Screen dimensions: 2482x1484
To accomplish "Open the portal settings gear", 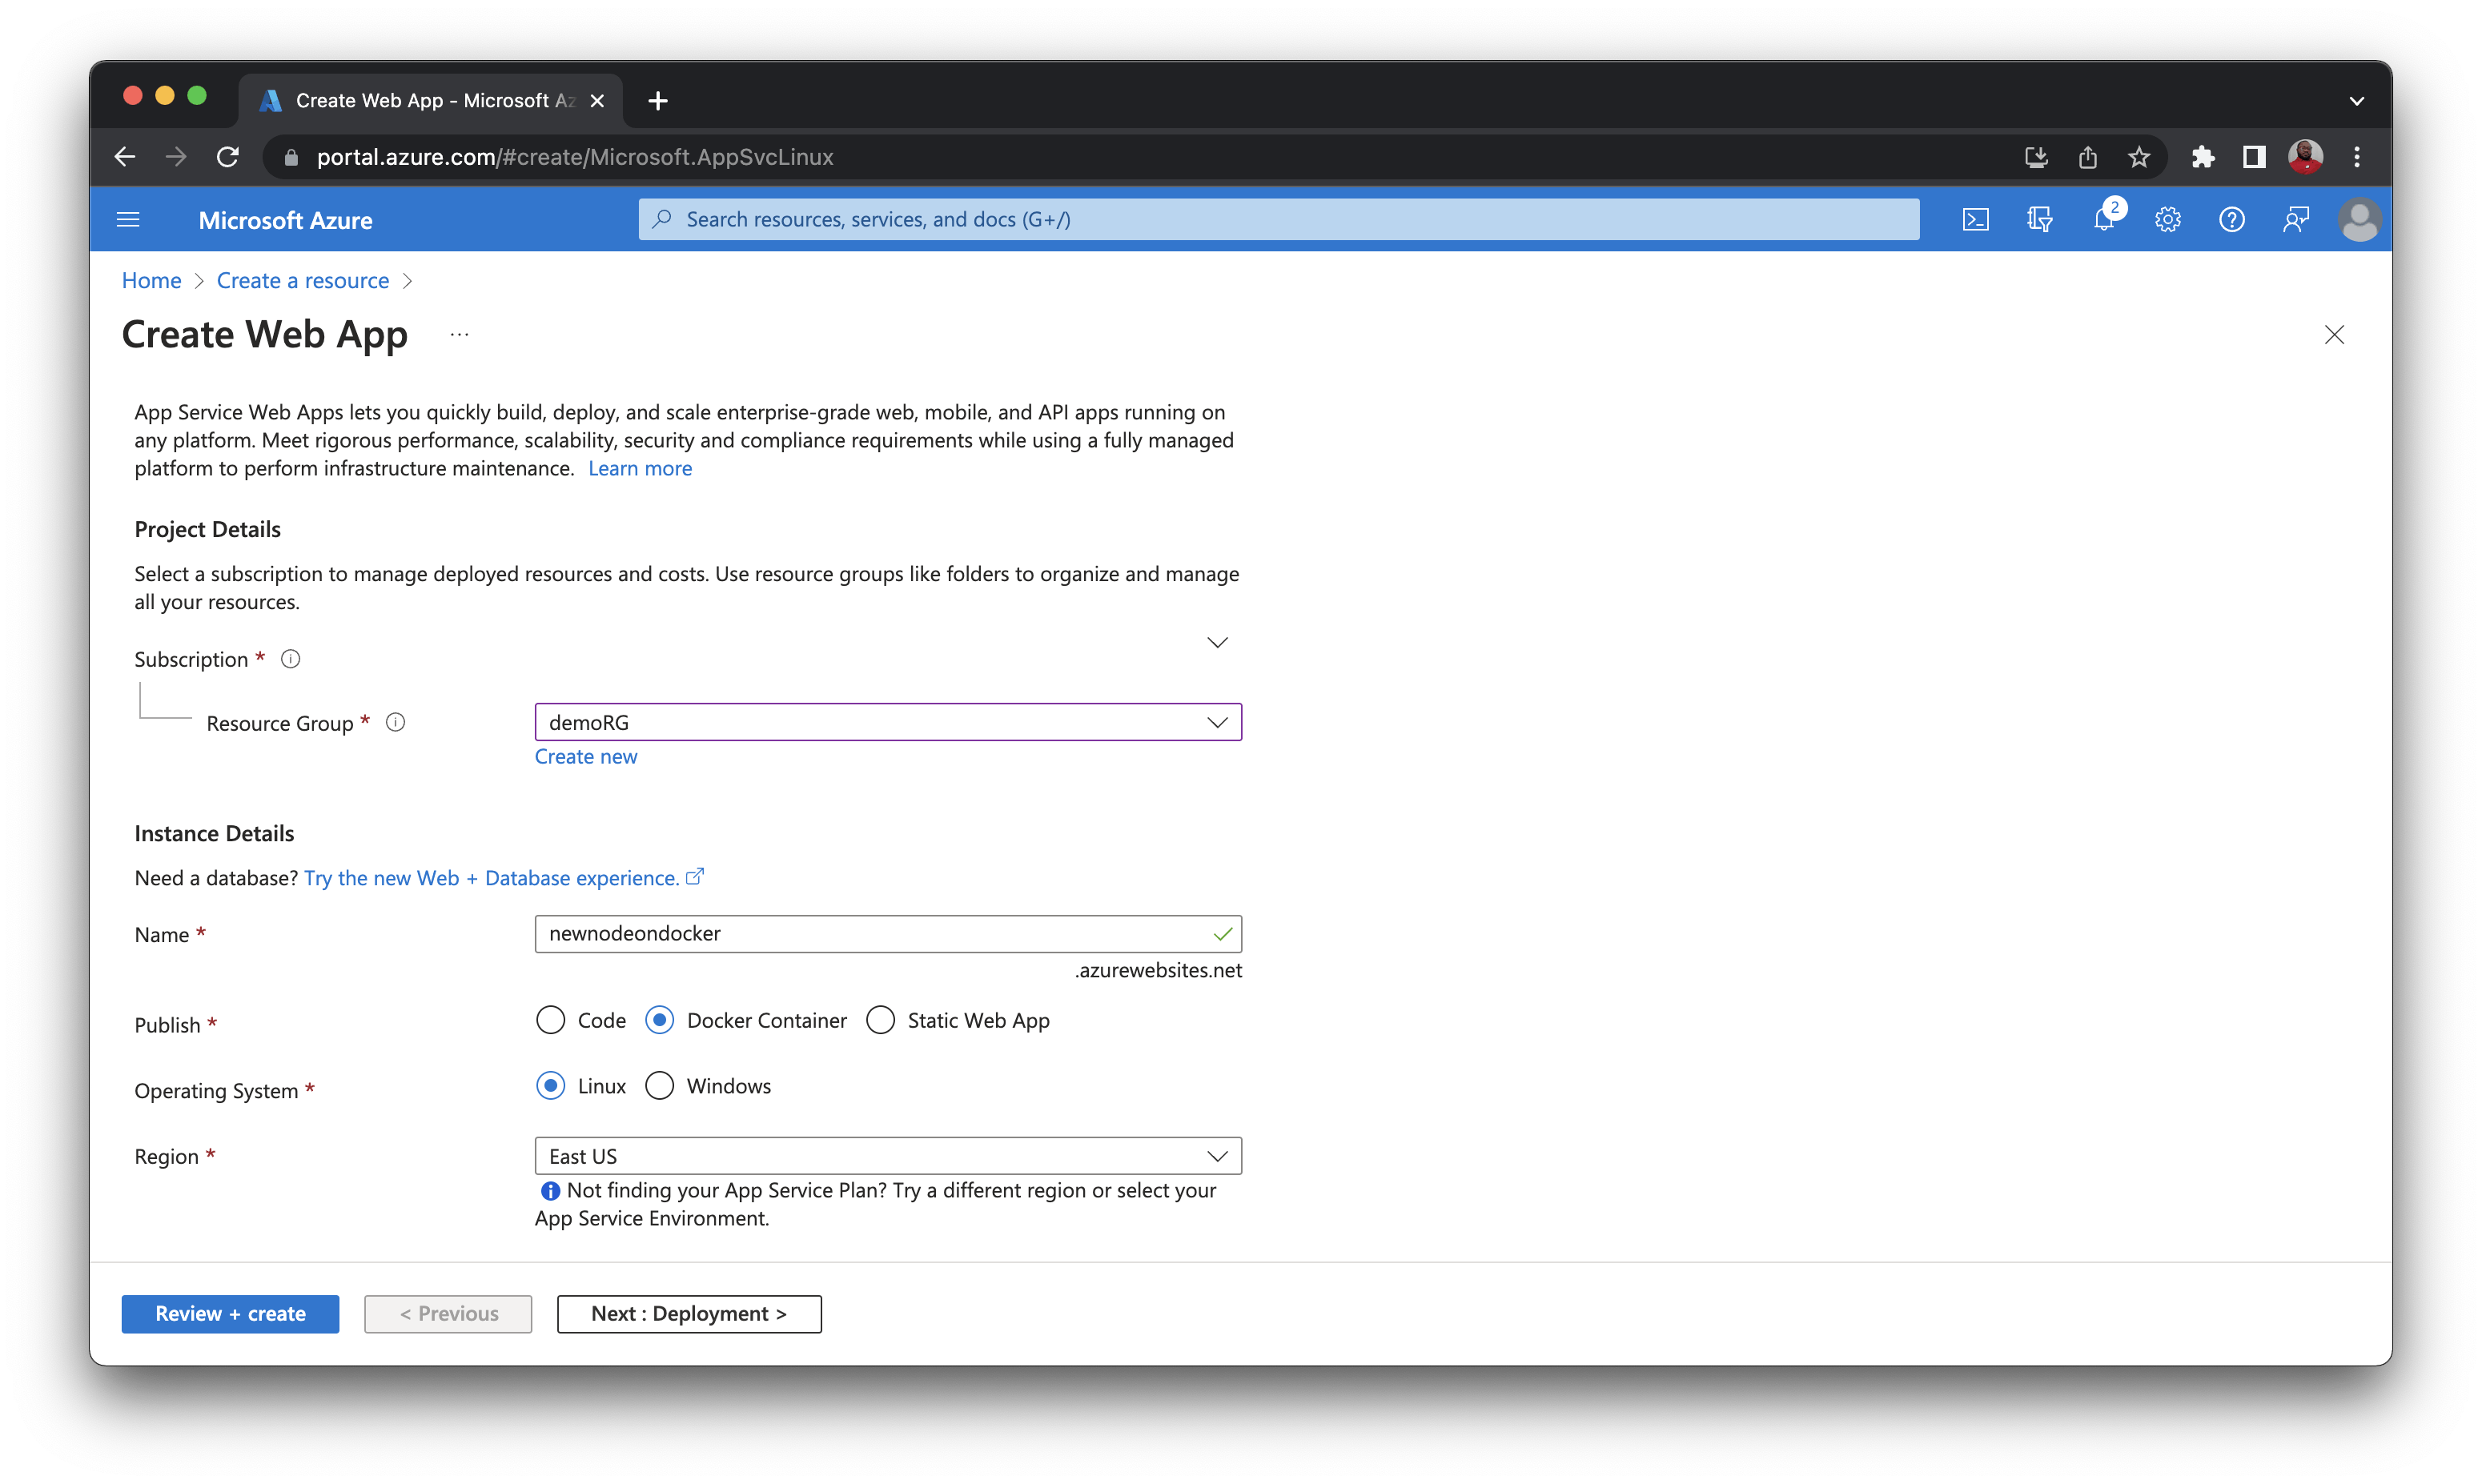I will [2168, 219].
